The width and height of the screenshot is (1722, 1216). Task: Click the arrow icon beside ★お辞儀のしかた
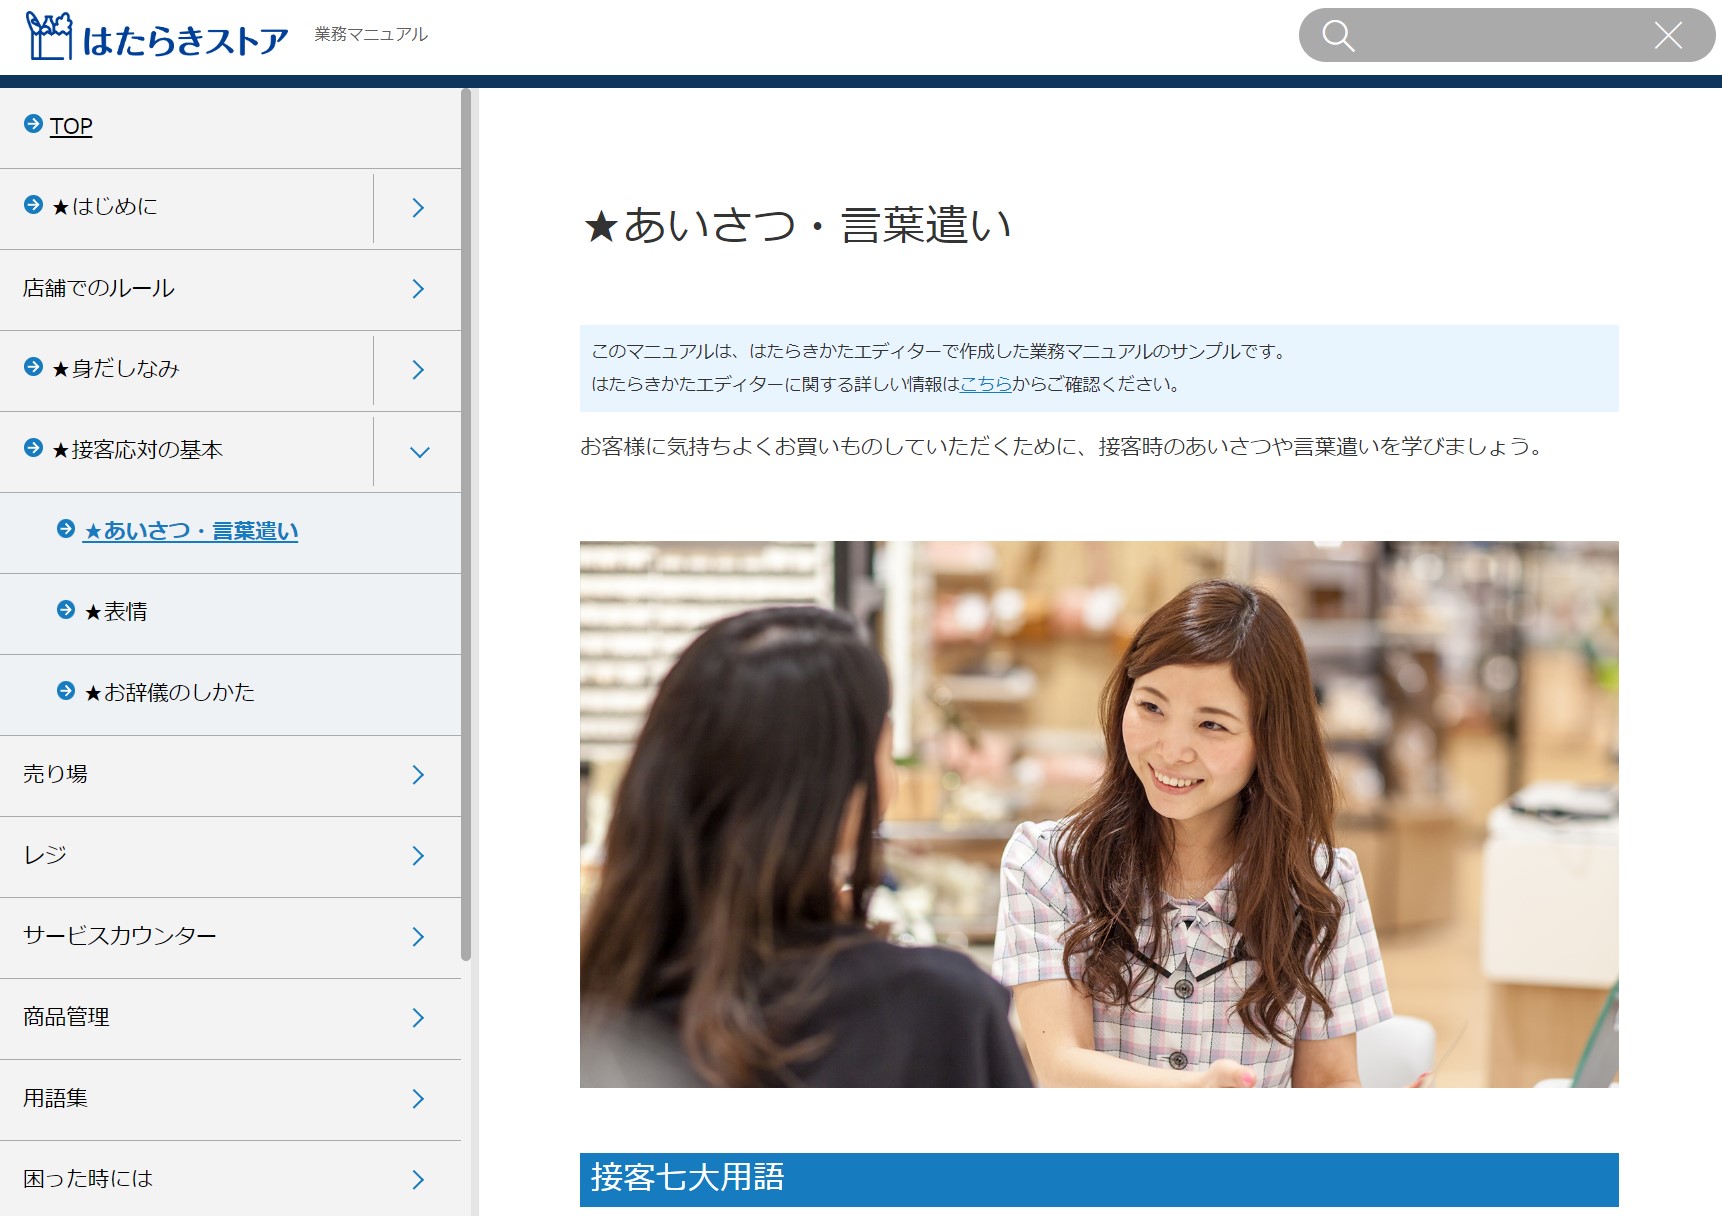coord(66,691)
